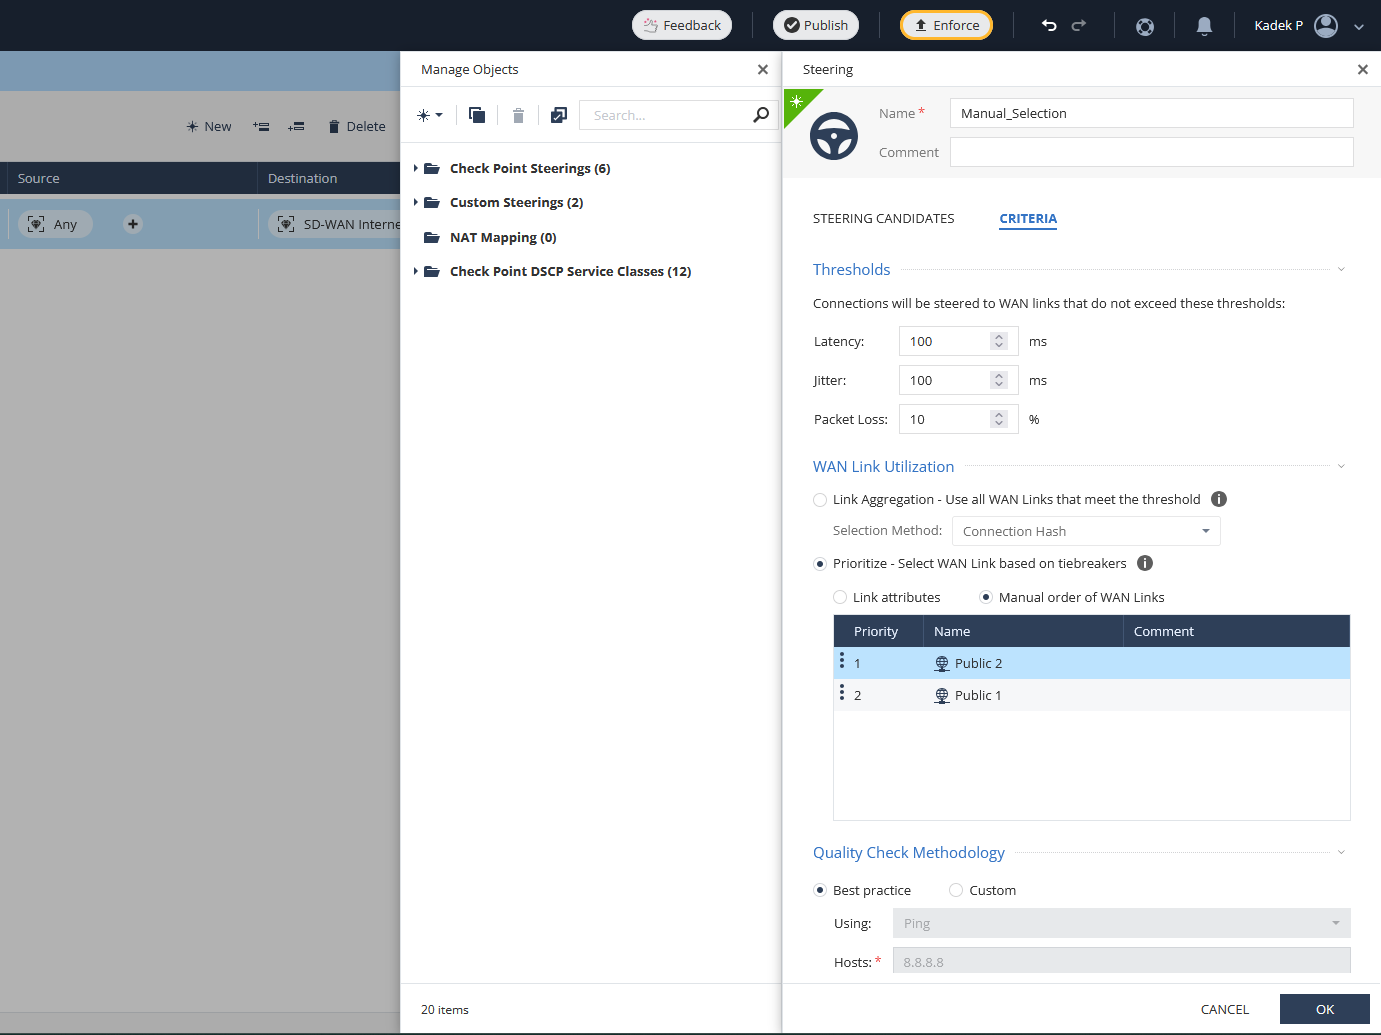1381x1035 pixels.
Task: Open the Selection Method Connection Hash dropdown
Action: pos(1085,531)
